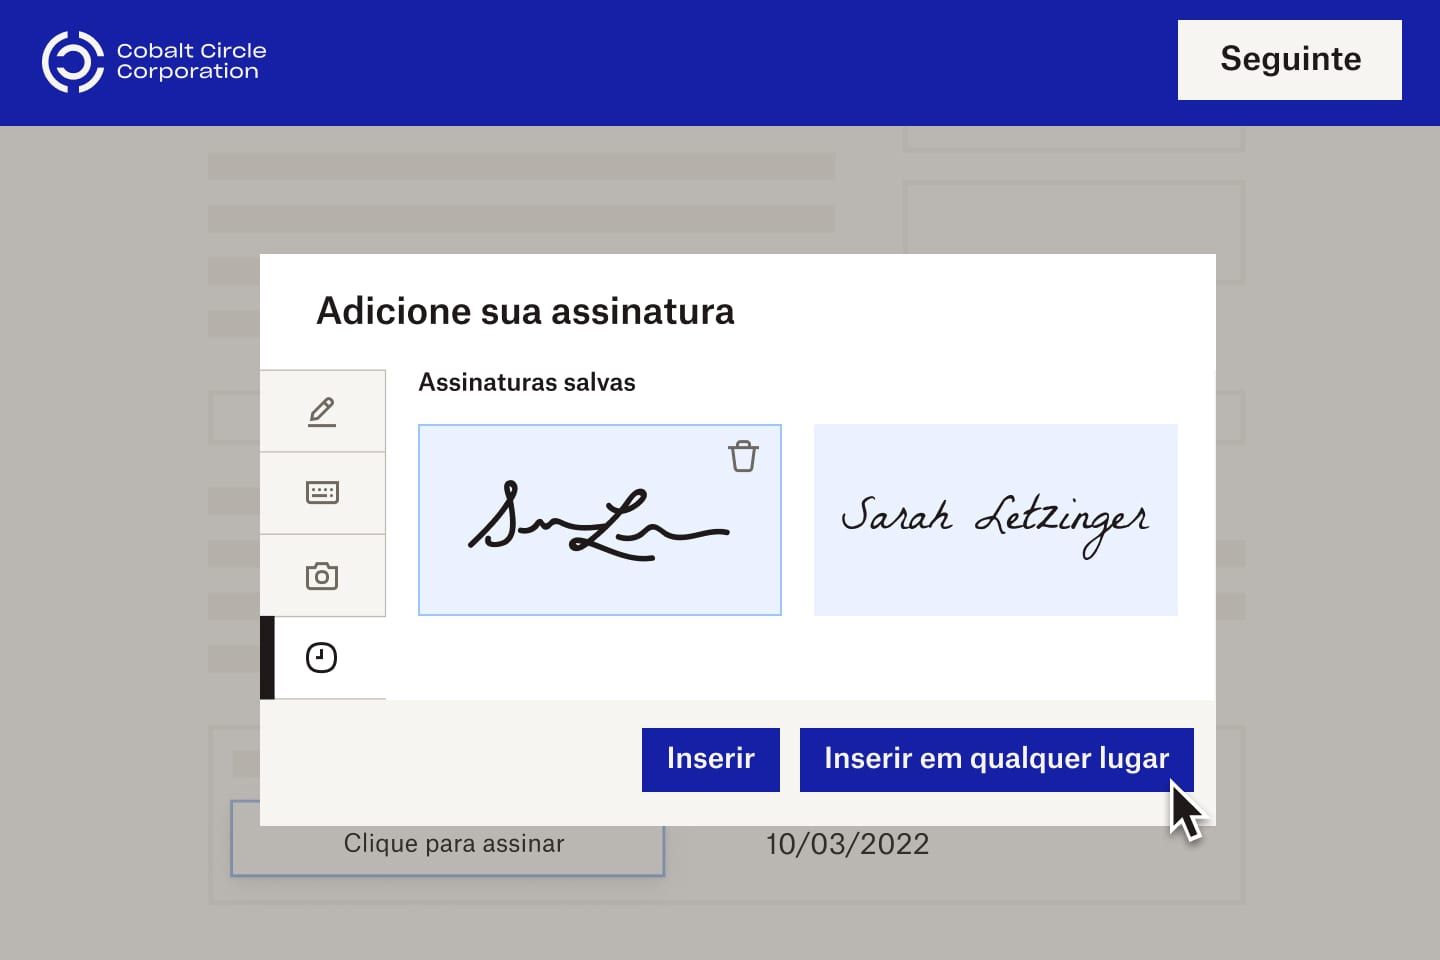1440x960 pixels.
Task: Select the pencil icon in the sidebar
Action: click(322, 410)
